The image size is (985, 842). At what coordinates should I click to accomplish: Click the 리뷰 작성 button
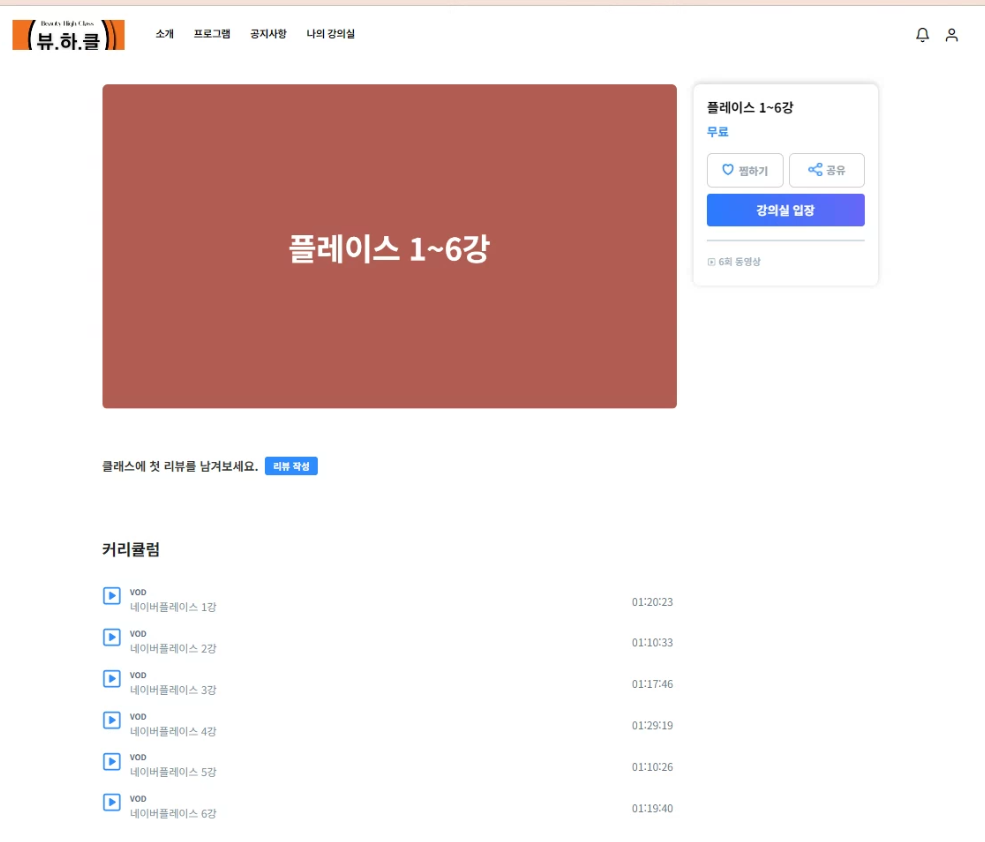pos(291,466)
